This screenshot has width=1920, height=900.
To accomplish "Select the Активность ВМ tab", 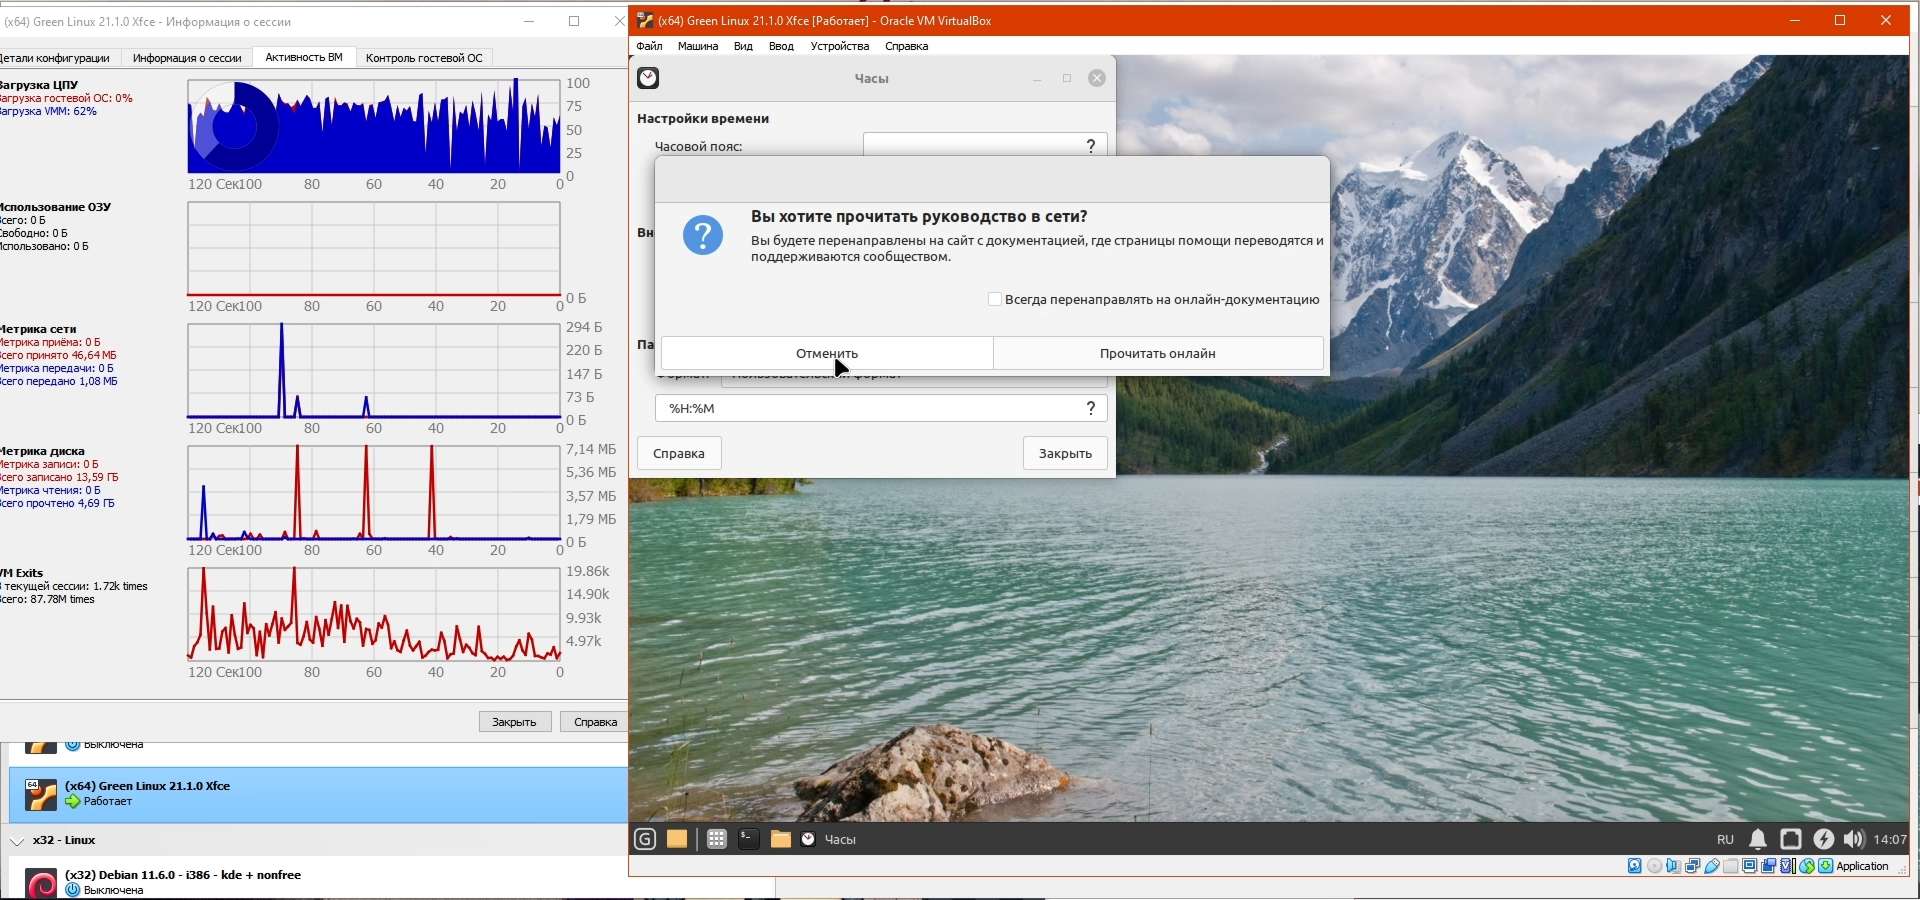I will tap(304, 58).
